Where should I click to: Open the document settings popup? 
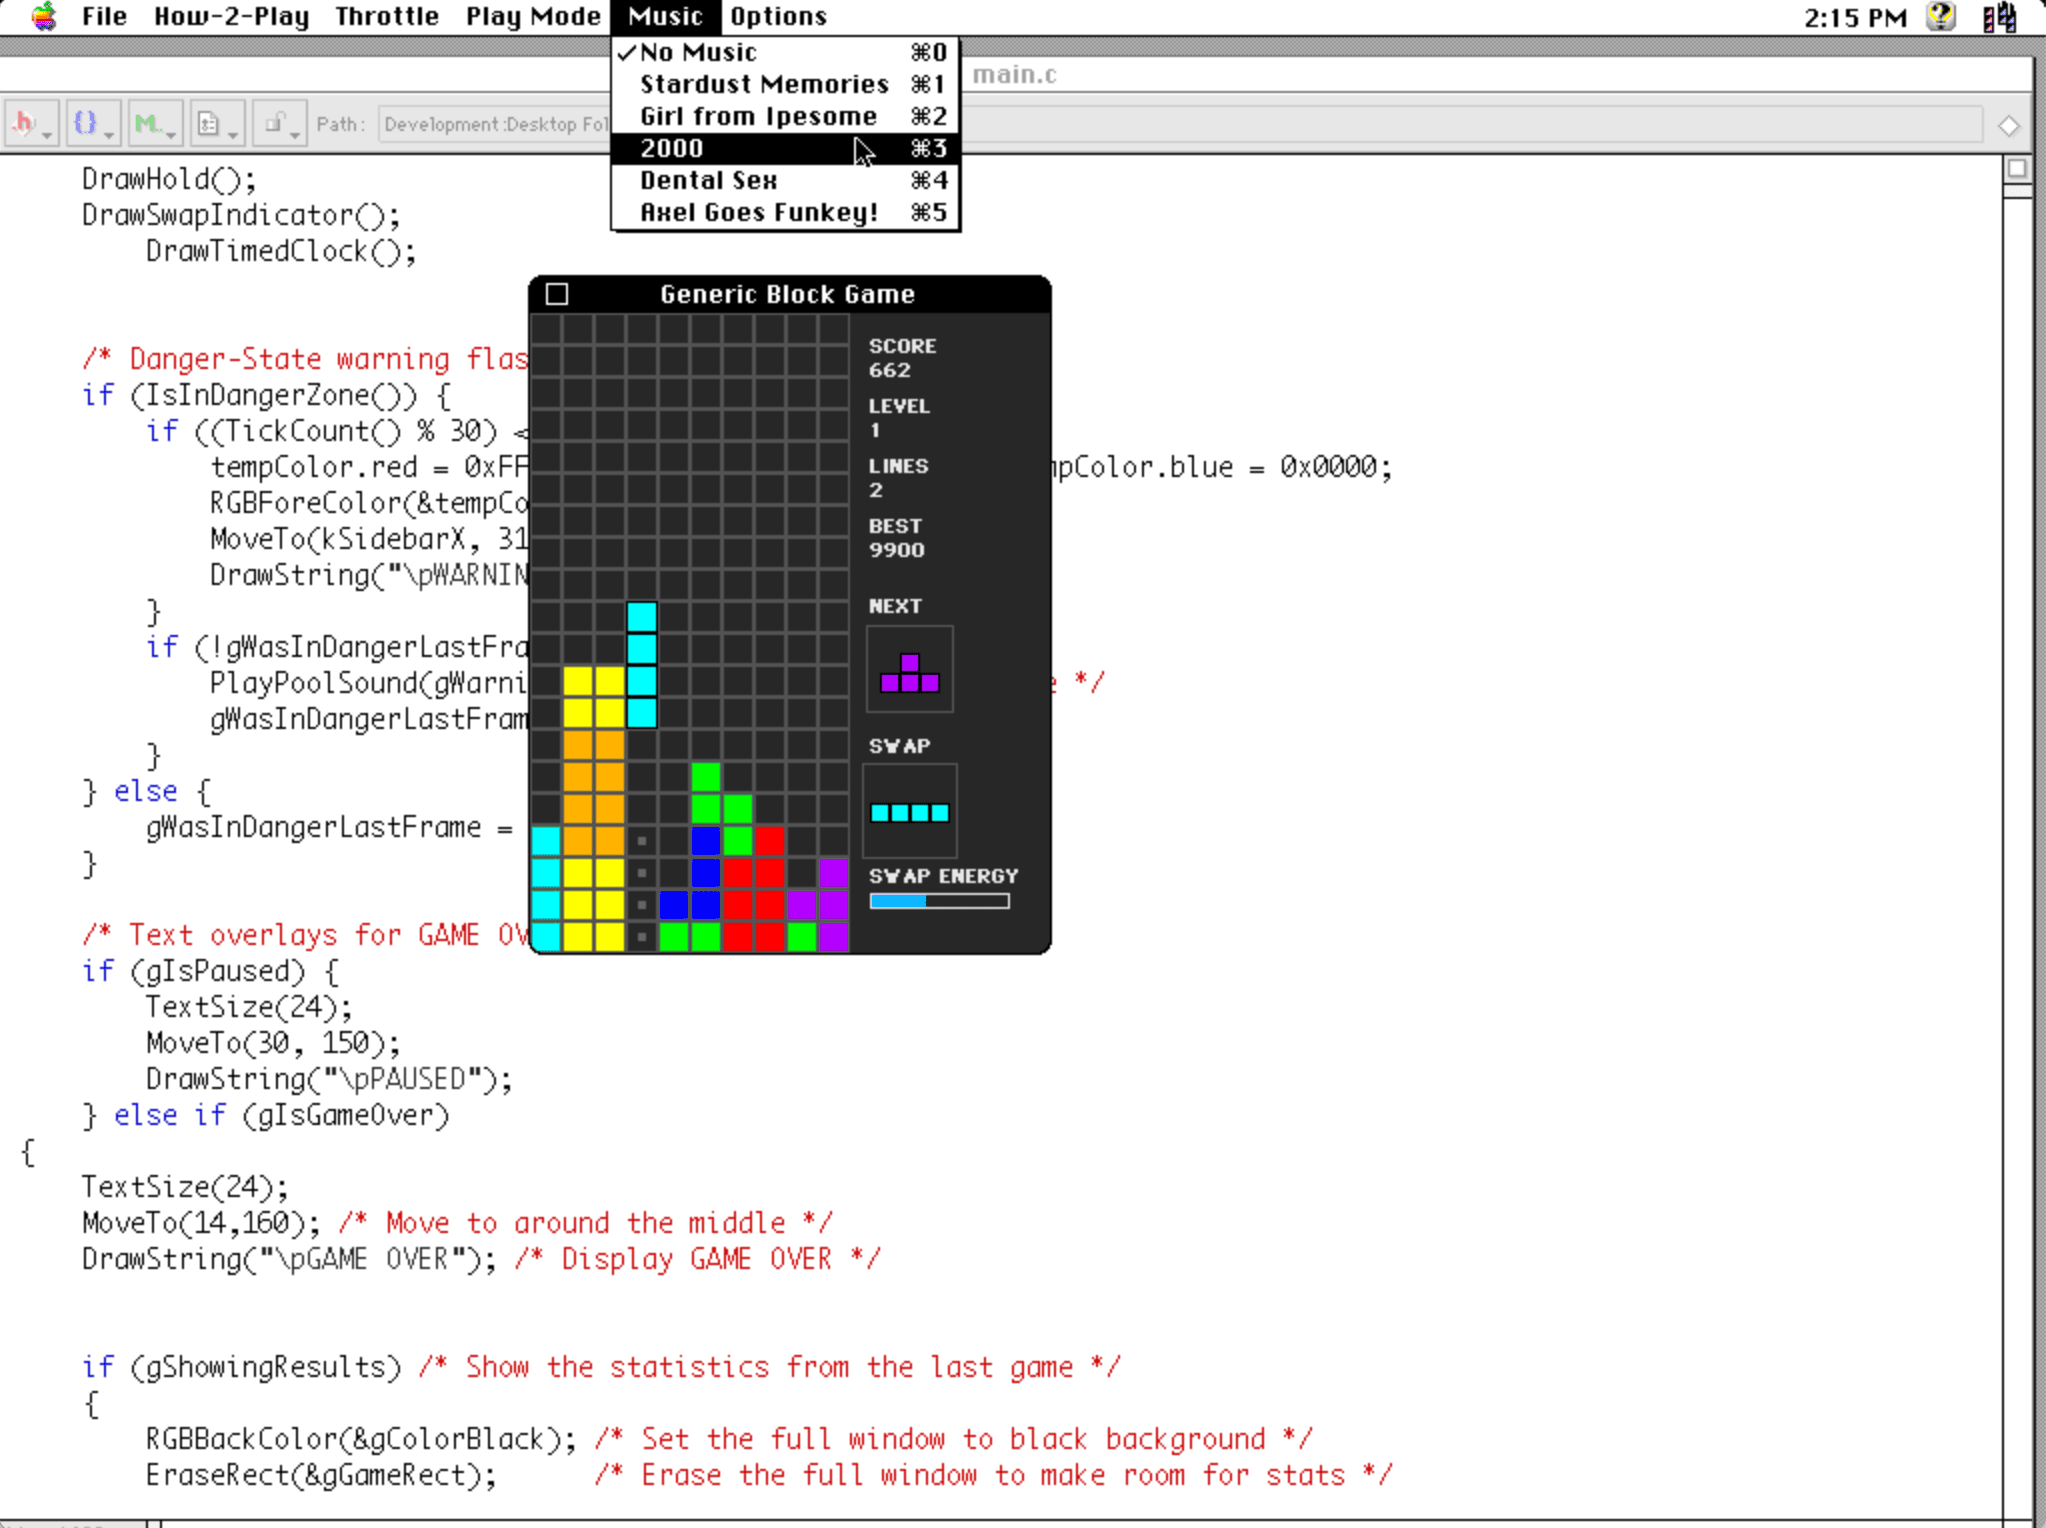click(217, 124)
